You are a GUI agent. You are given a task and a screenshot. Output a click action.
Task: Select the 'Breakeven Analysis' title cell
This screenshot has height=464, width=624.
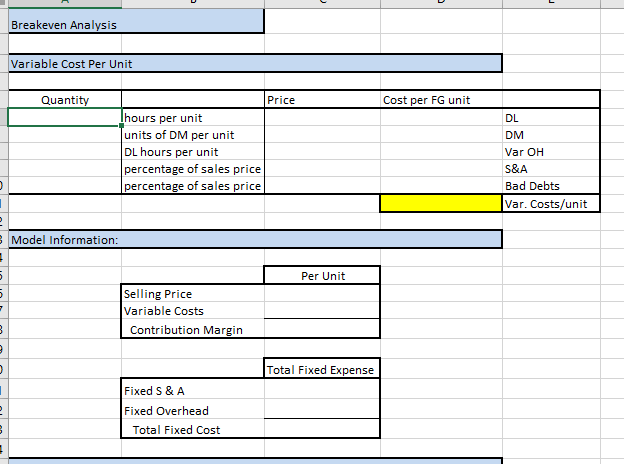coord(136,21)
